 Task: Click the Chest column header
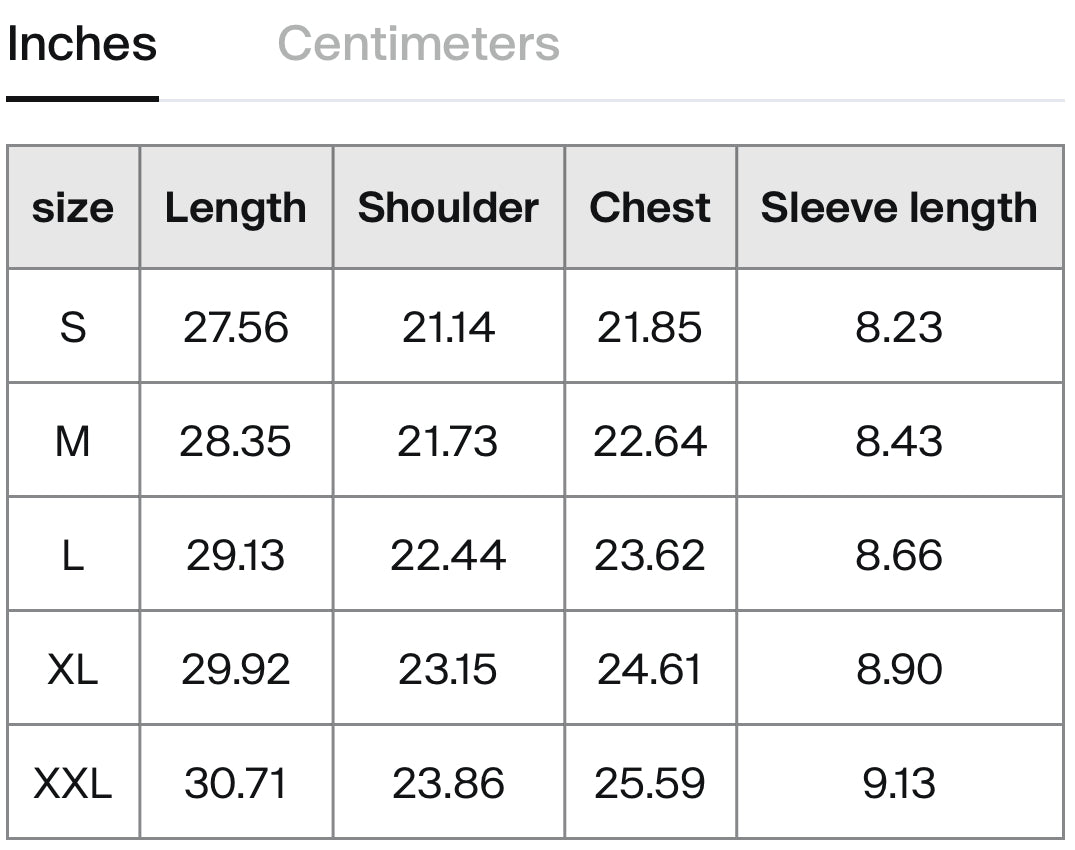(x=650, y=207)
